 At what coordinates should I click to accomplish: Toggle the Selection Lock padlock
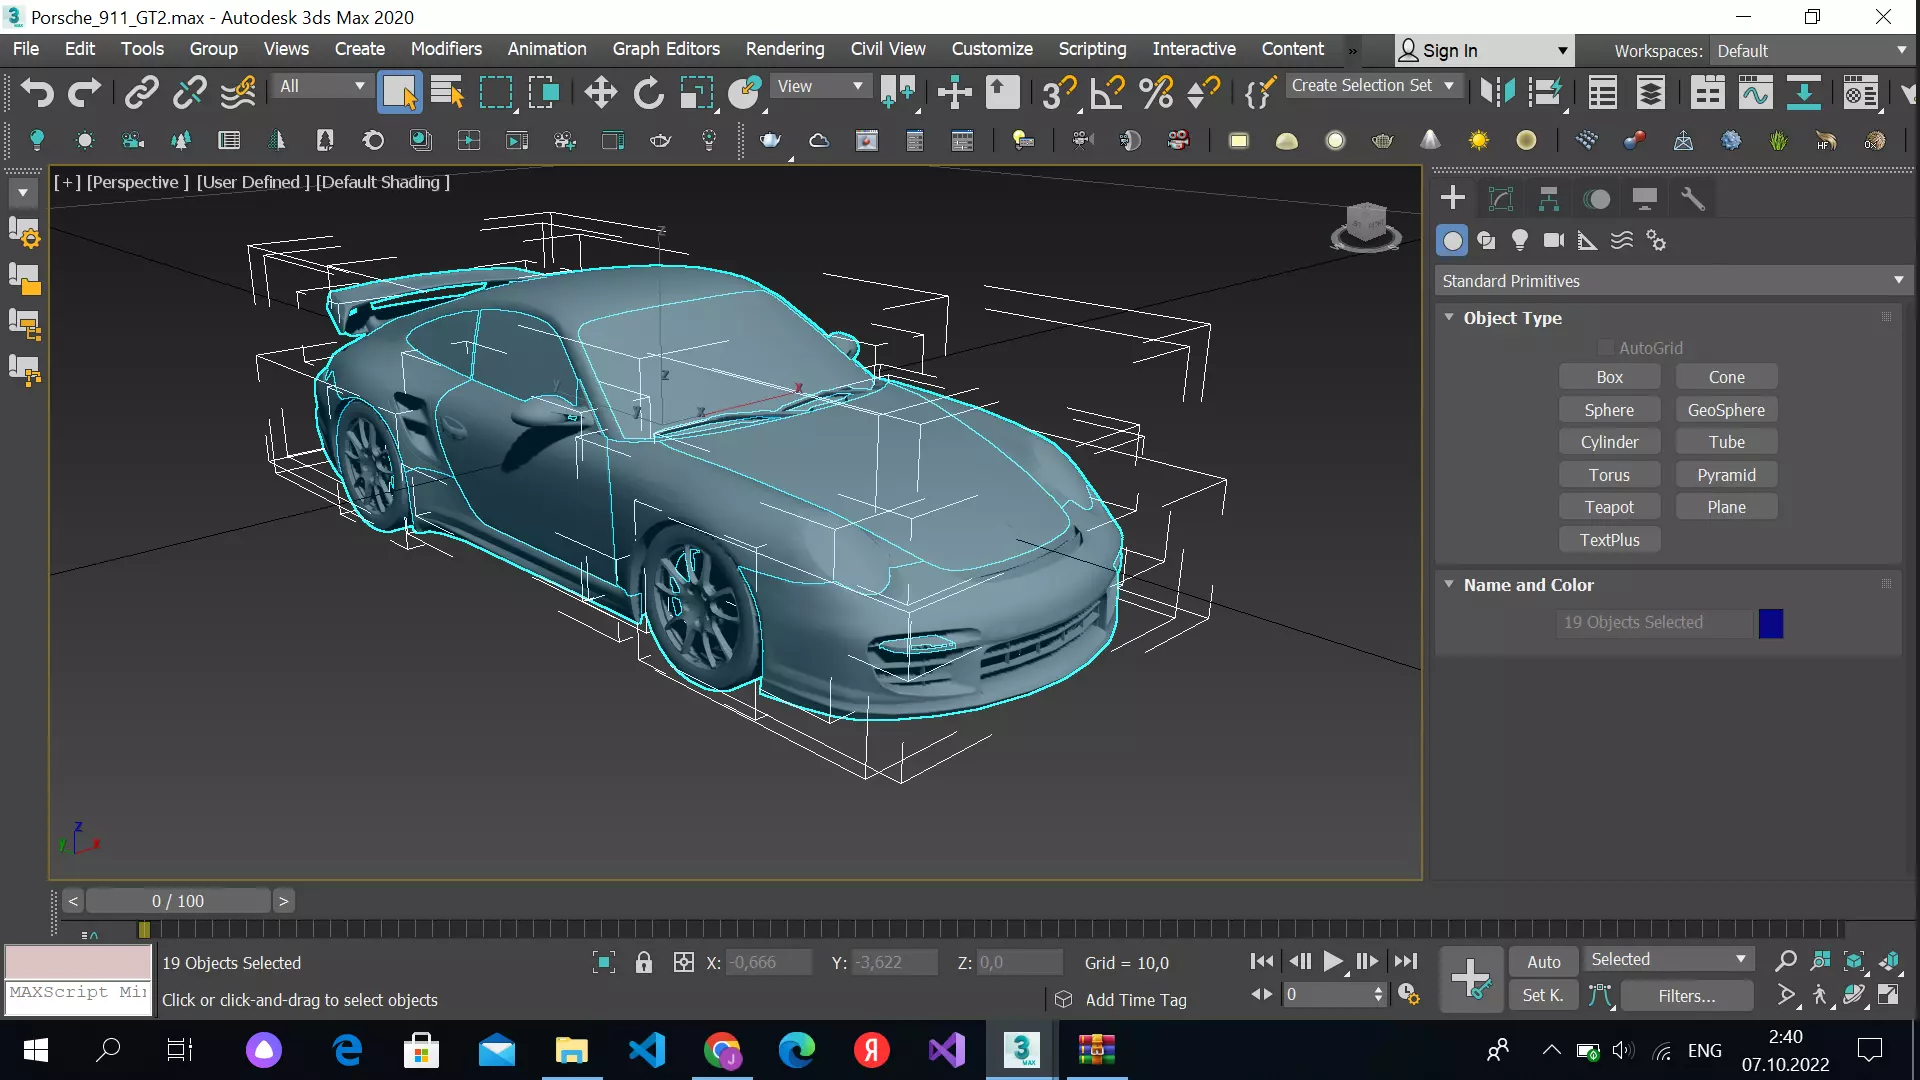coord(644,962)
